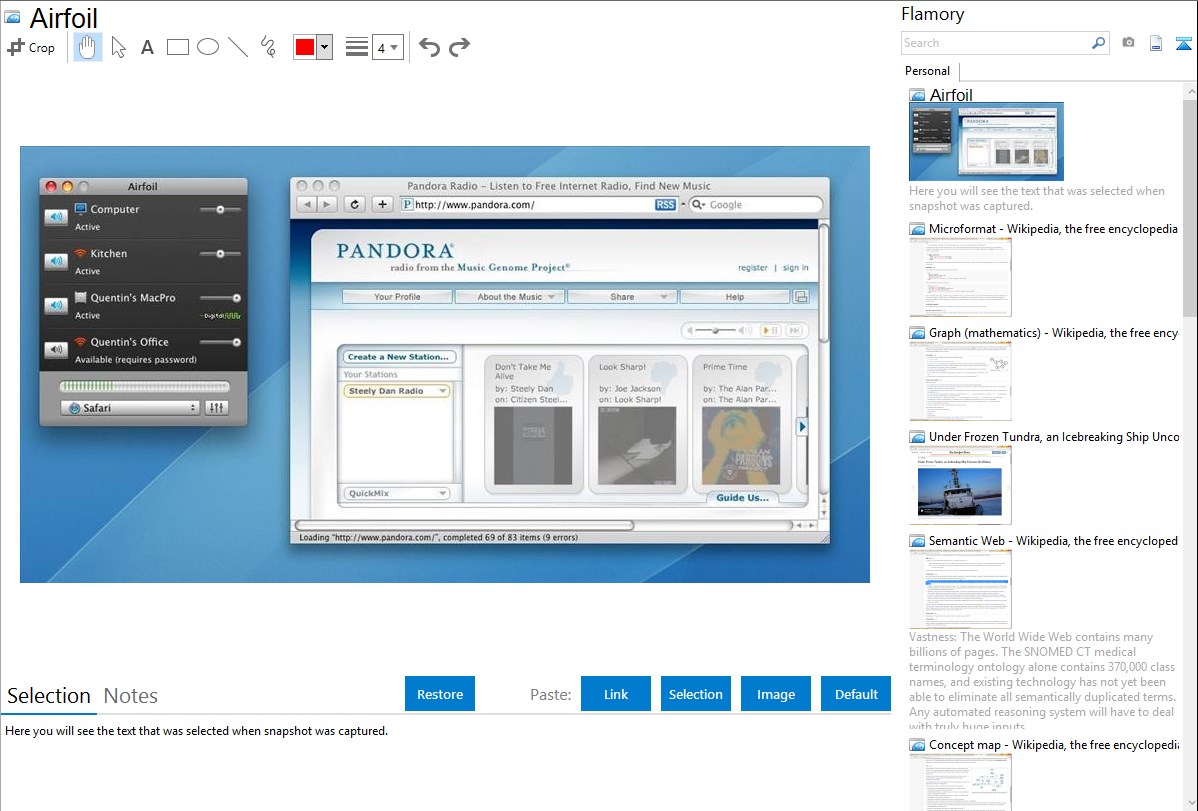Undo the last annotation
1198x811 pixels.
429,47
